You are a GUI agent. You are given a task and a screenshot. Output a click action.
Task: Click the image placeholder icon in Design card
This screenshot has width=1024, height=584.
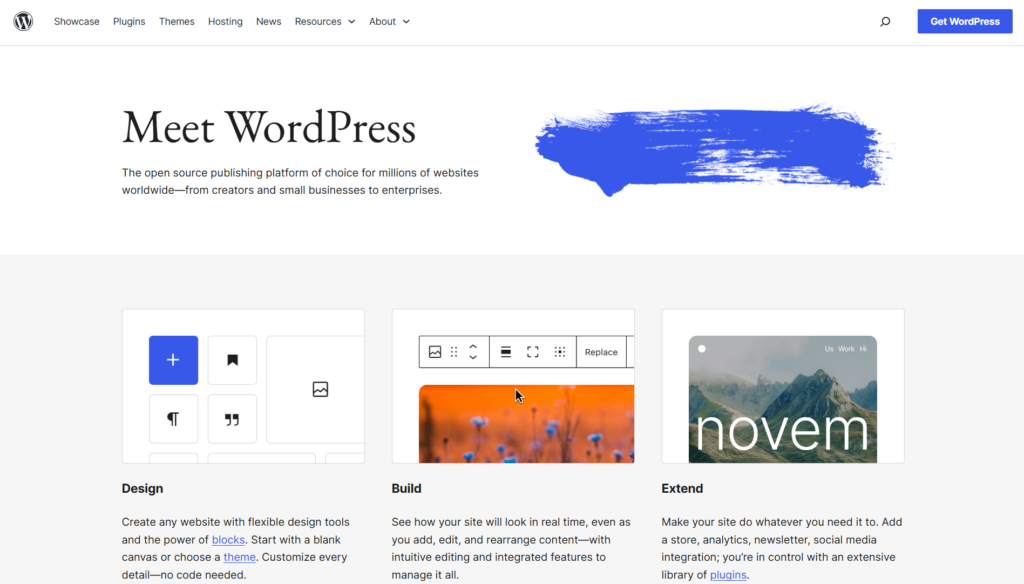click(320, 389)
